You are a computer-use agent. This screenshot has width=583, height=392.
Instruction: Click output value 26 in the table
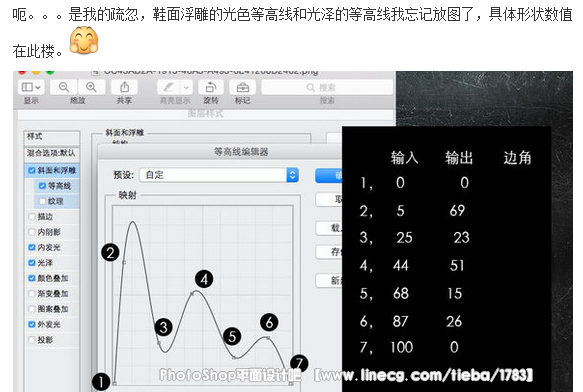[454, 321]
